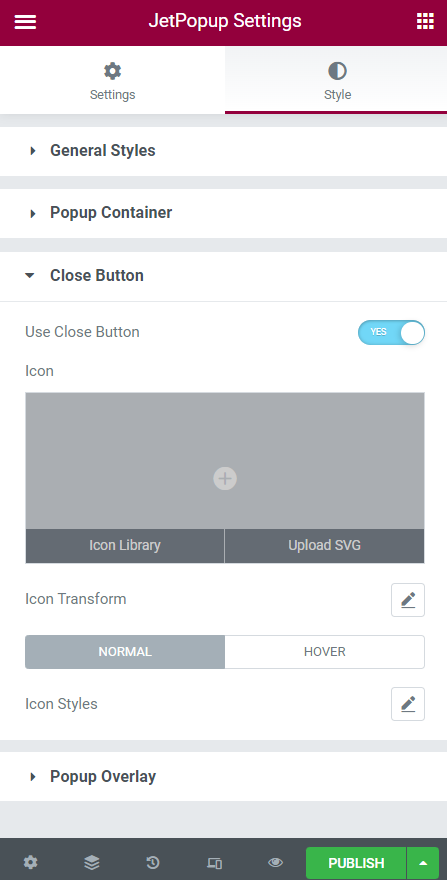Open the publish options arrow dropdown
This screenshot has width=447, height=880.
(423, 863)
